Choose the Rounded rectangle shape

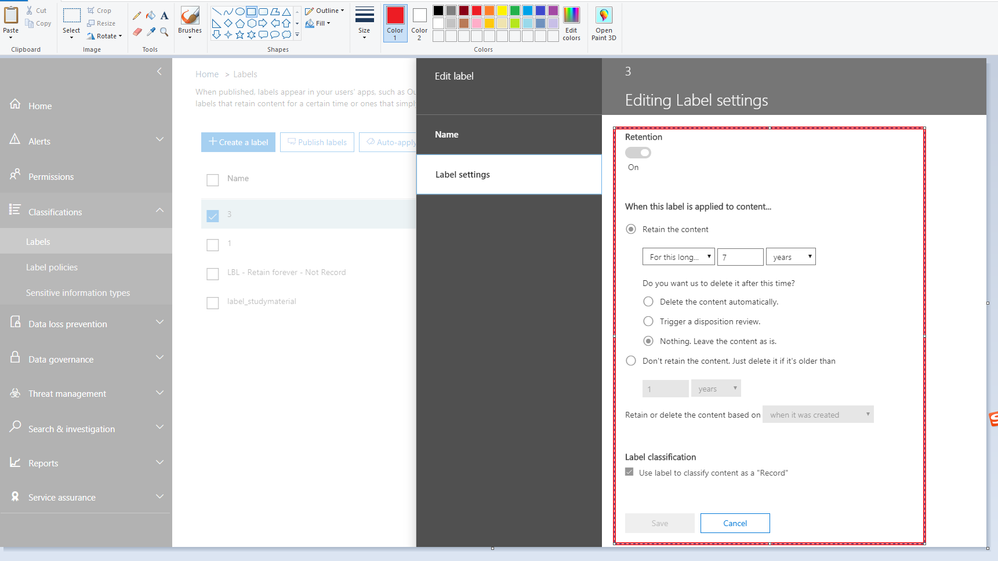pos(263,11)
